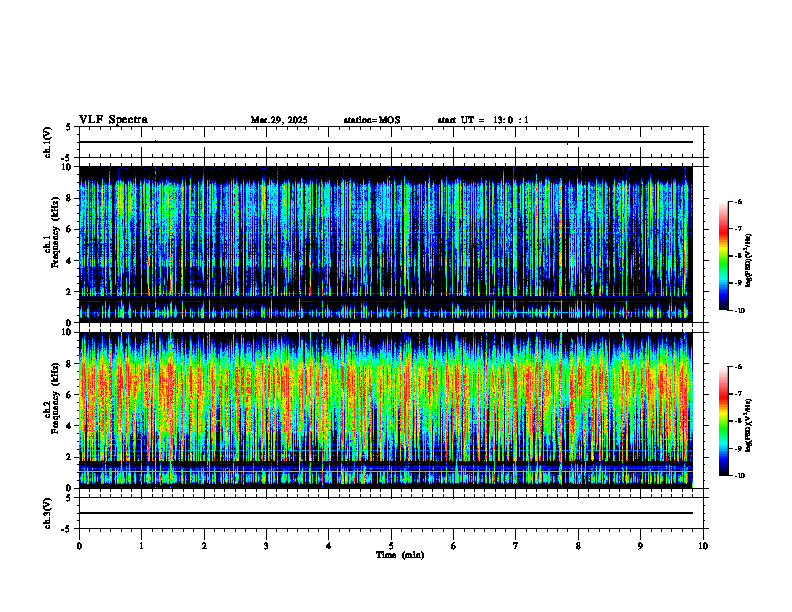The width and height of the screenshot is (792, 612).
Task: Click time axis tick label "6"
Action: [x=454, y=546]
